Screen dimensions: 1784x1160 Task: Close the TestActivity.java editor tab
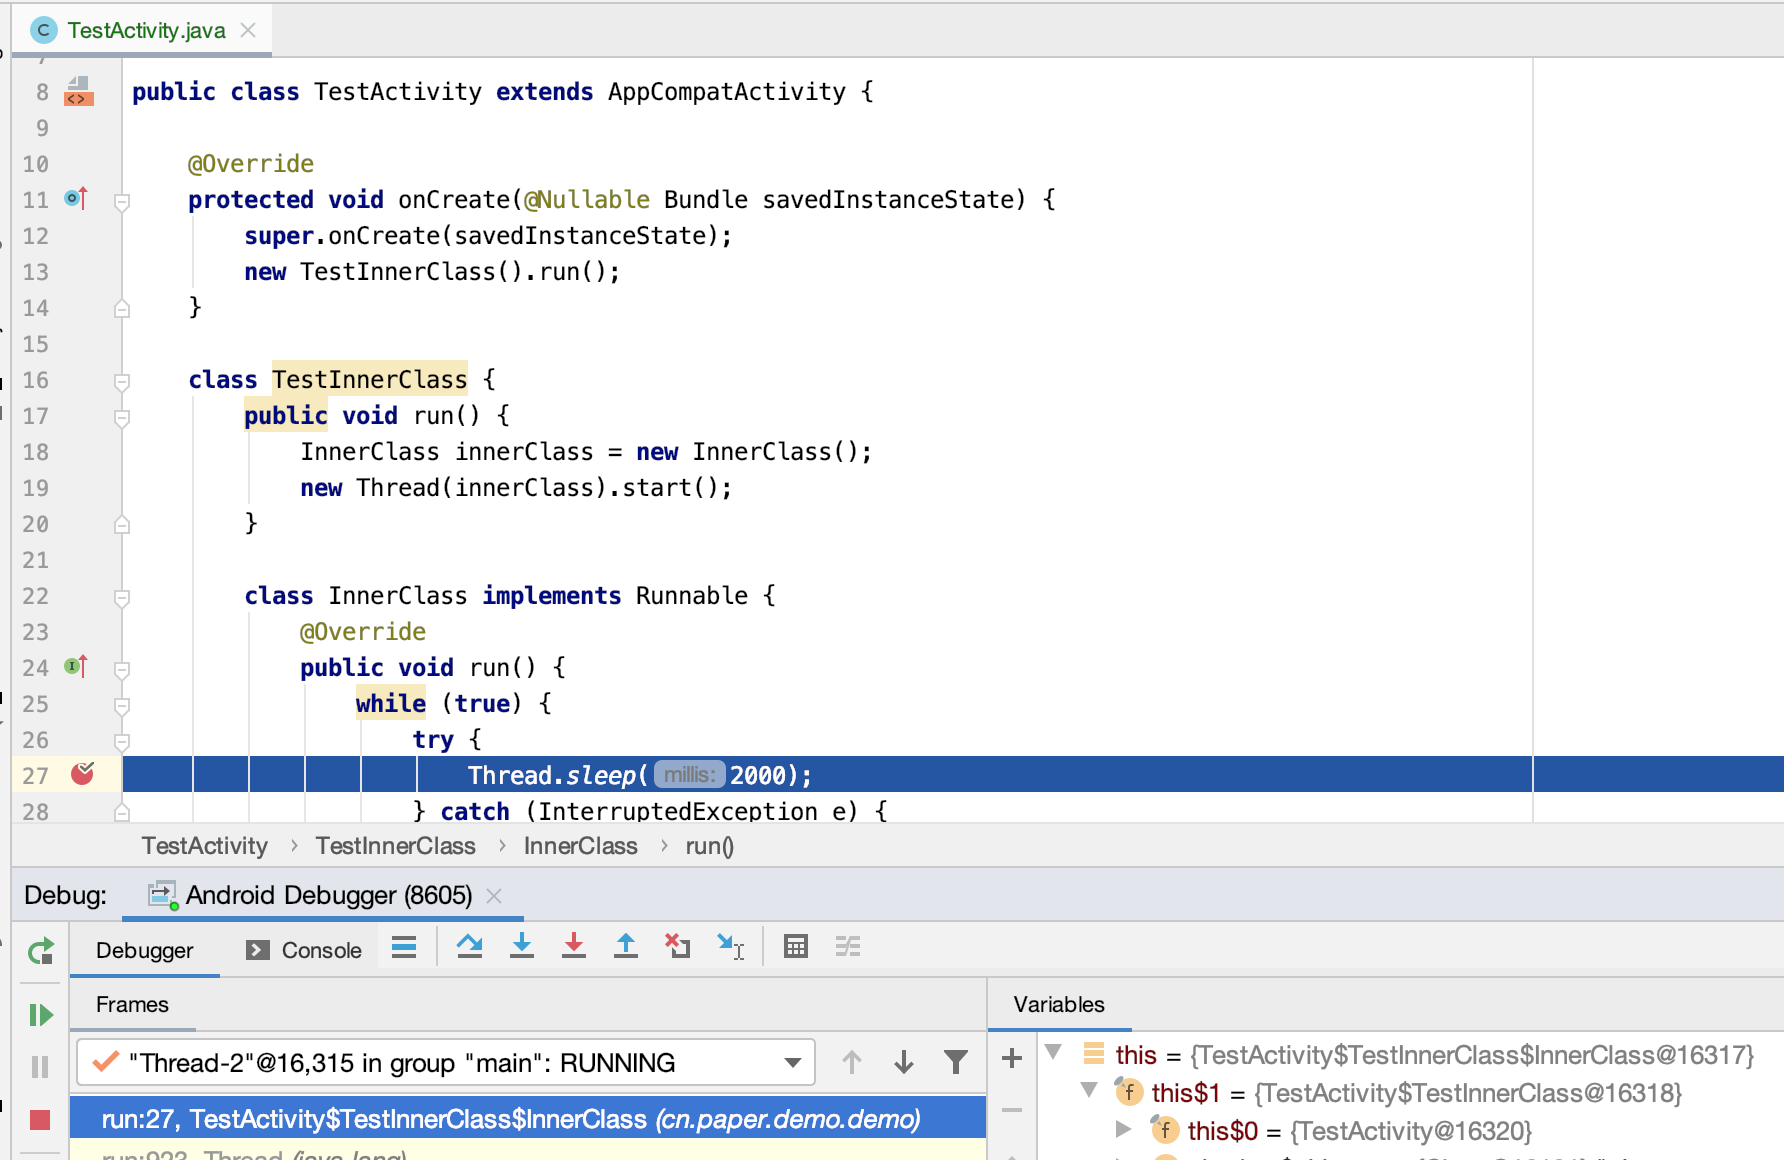248,30
